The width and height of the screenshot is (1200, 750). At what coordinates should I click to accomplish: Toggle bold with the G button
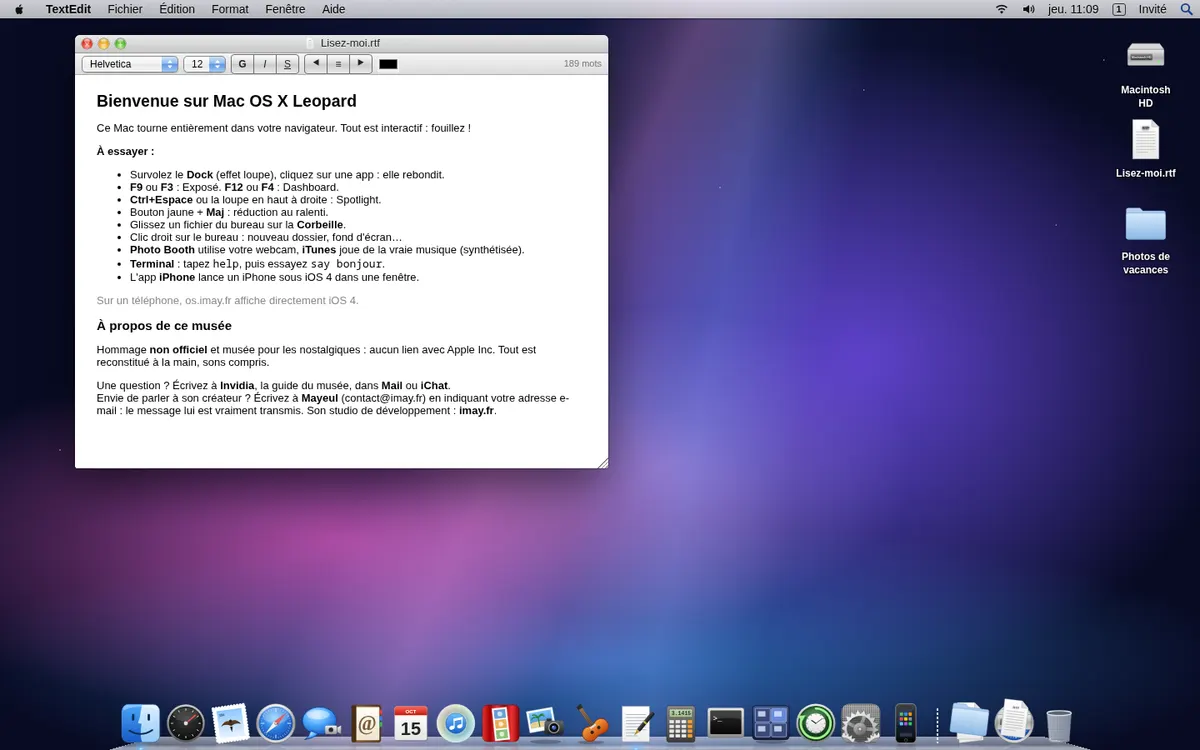pos(242,64)
